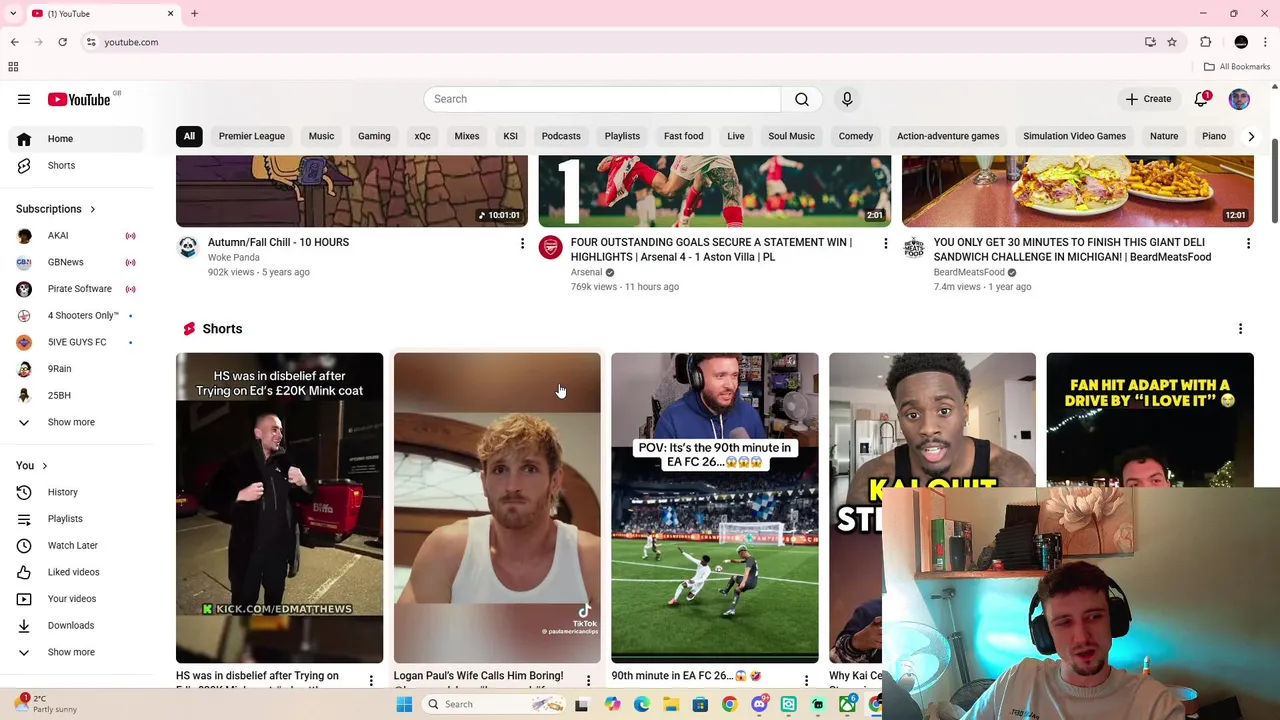The width and height of the screenshot is (1280, 720).
Task: Open Windows Start menu
Action: coord(404,704)
